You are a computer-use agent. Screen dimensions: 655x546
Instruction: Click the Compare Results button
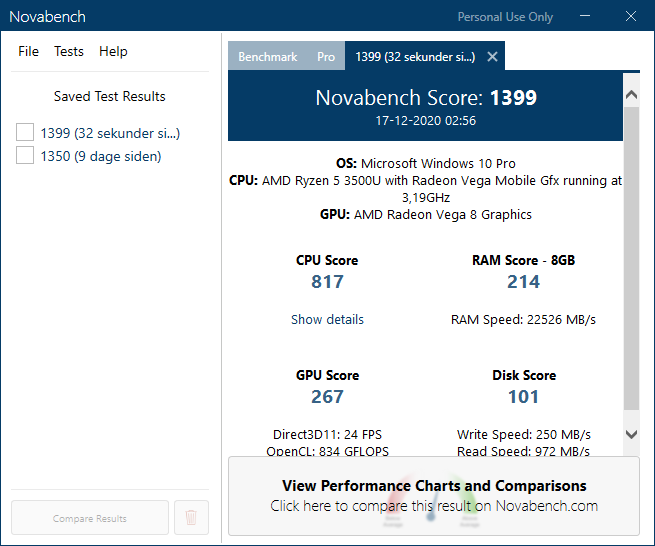click(x=90, y=518)
